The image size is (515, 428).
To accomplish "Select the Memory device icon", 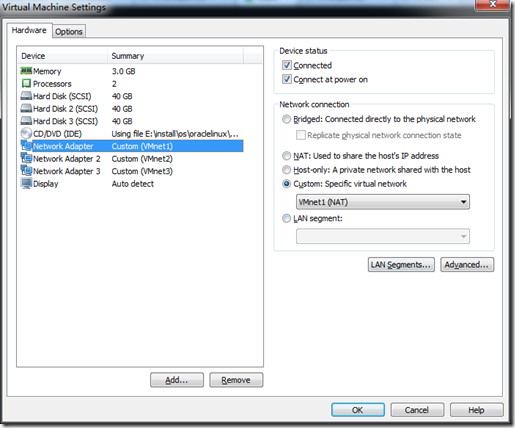I will 26,71.
